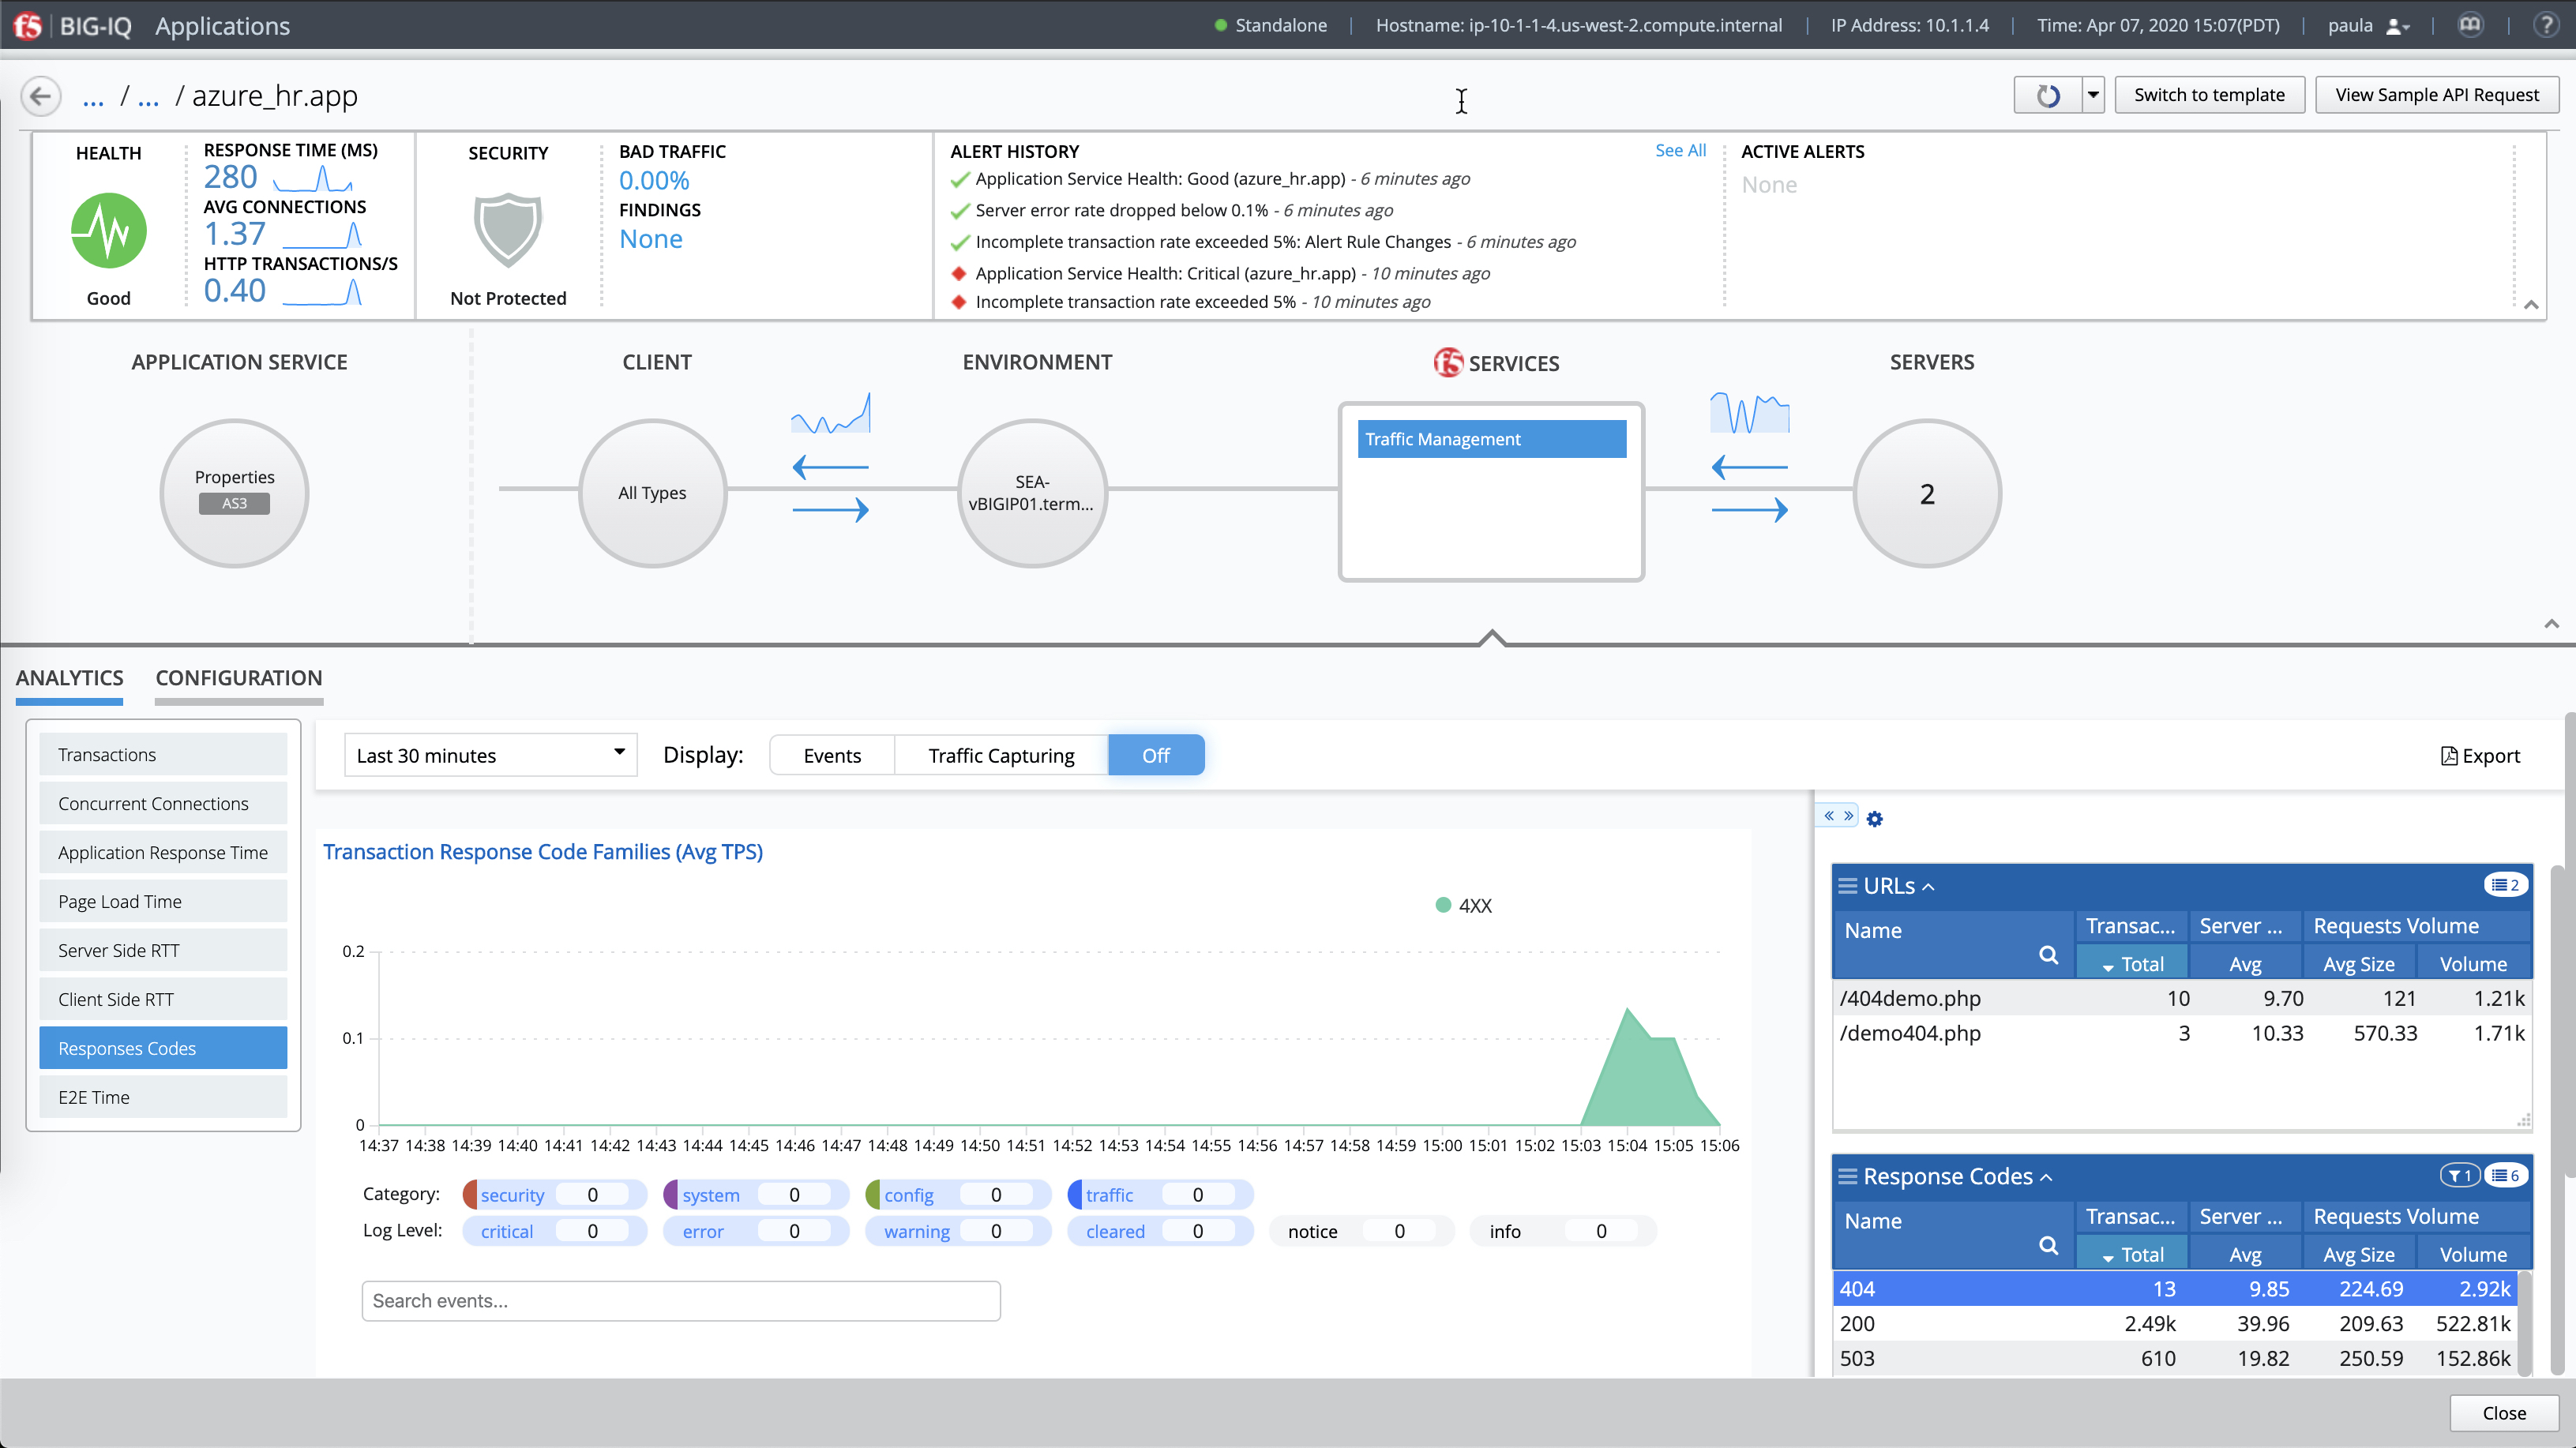This screenshot has width=2576, height=1448.
Task: Click See All alert history link
Action: 1680,150
